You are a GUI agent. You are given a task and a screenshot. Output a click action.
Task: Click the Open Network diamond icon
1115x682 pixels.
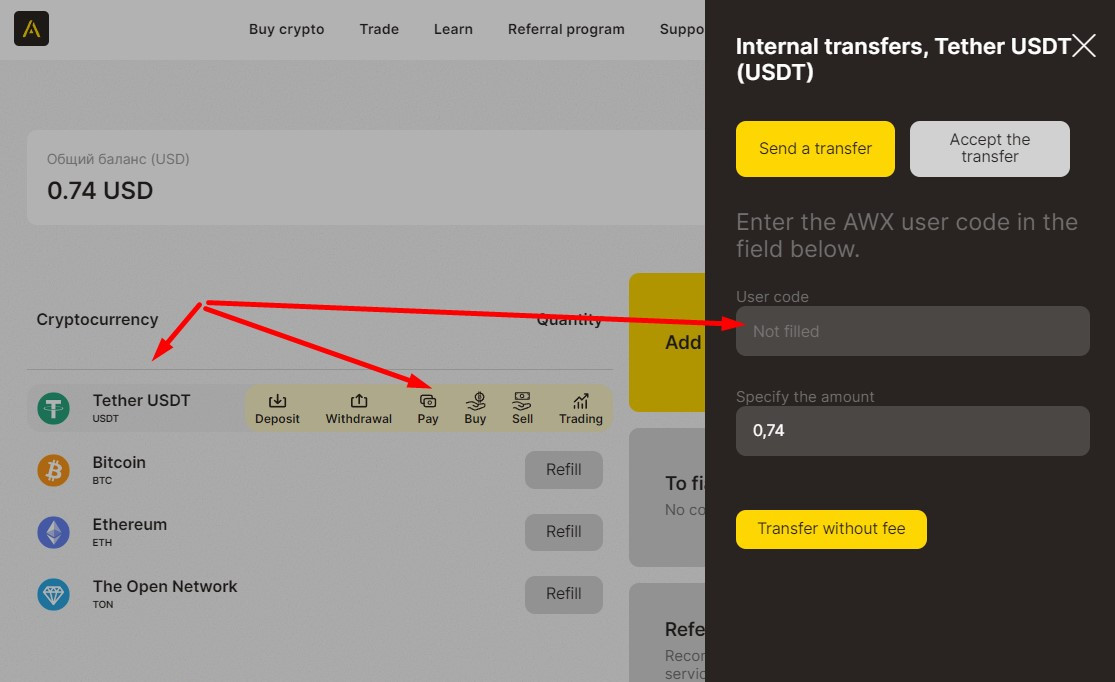coord(54,594)
